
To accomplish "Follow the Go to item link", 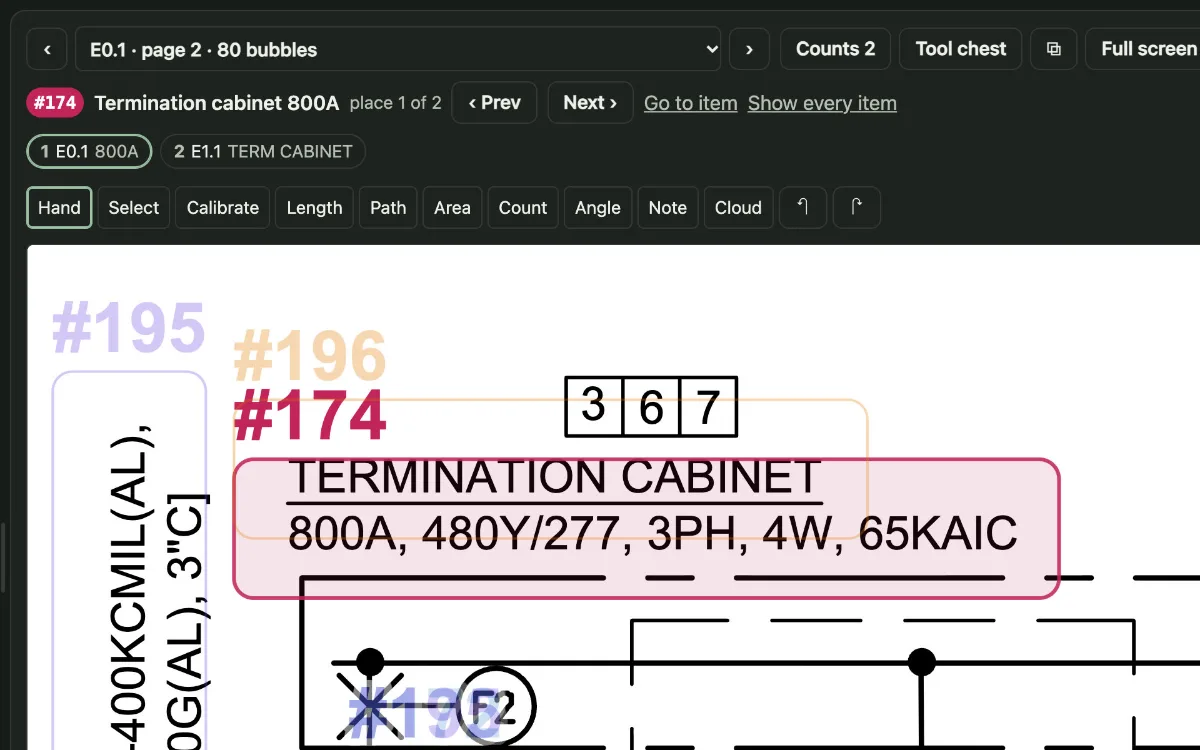I will (691, 103).
